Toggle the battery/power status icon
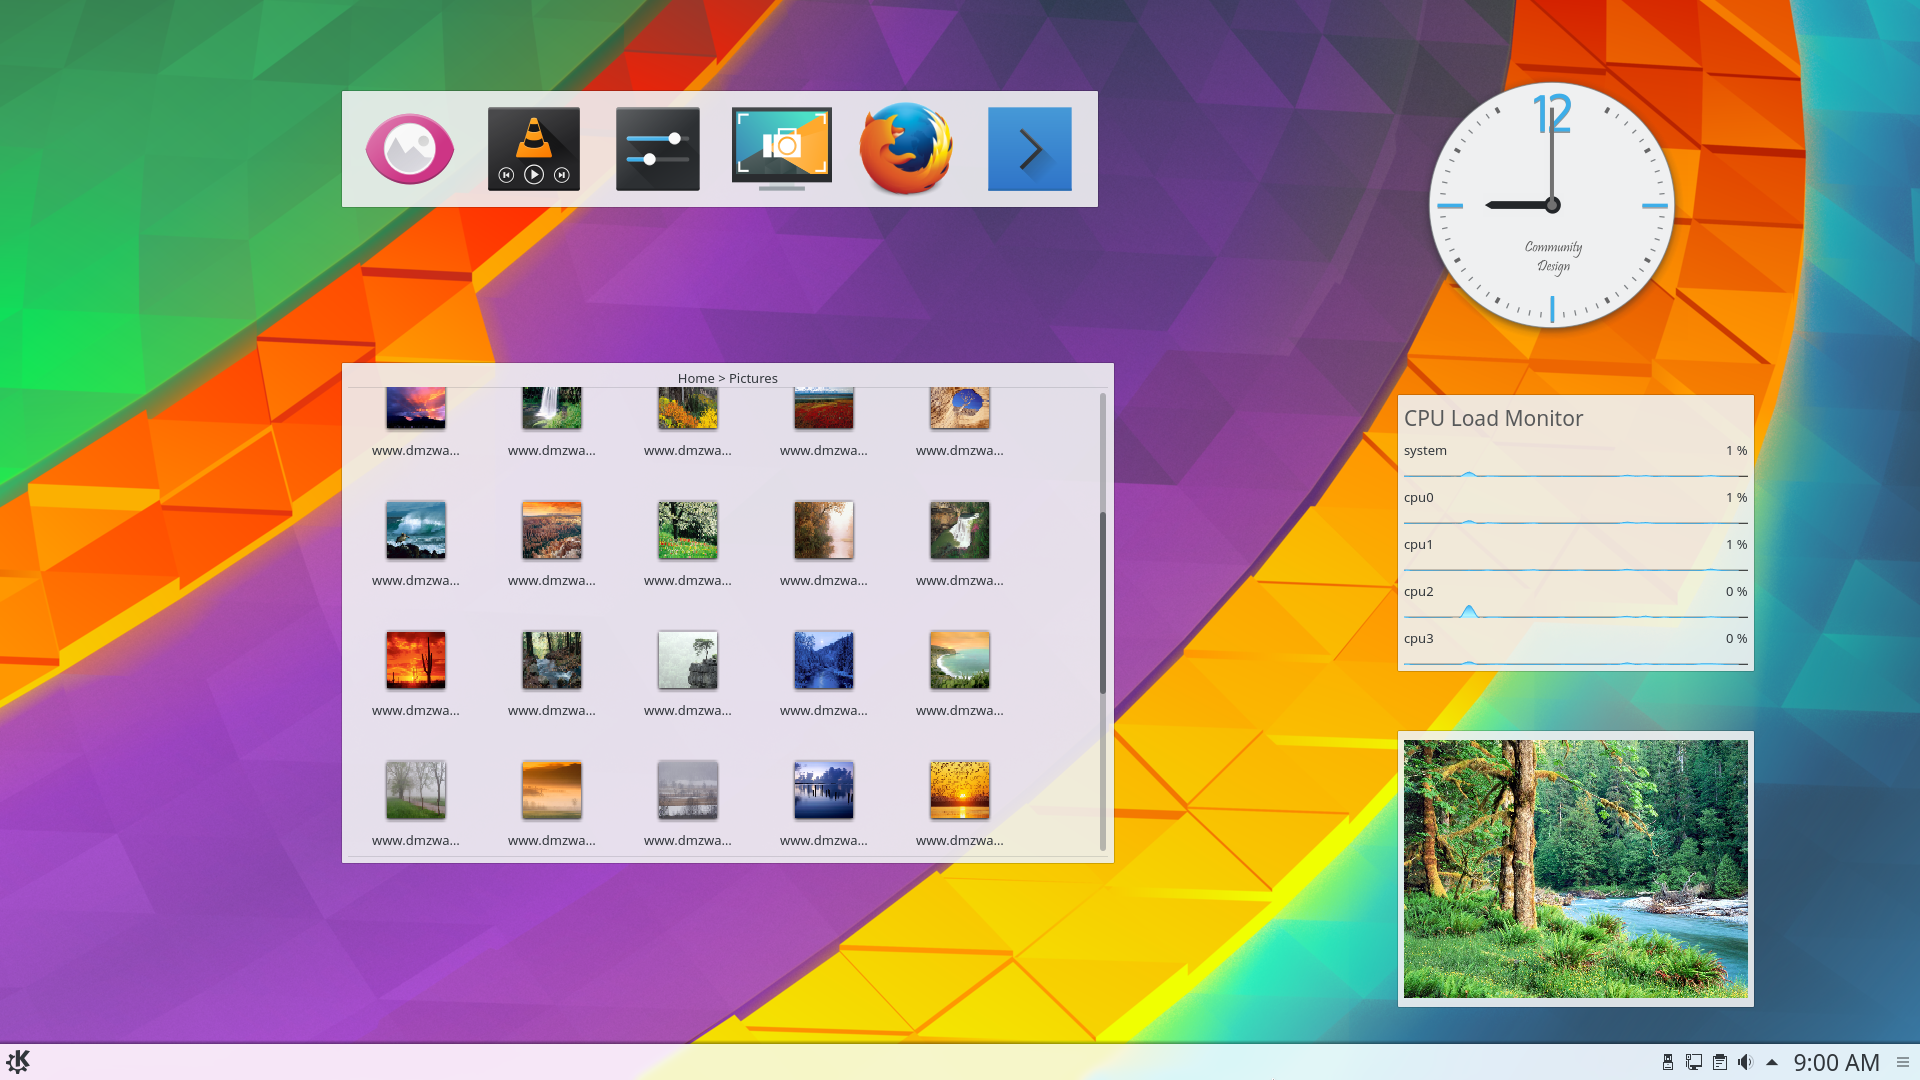The height and width of the screenshot is (1080, 1920). [x=1664, y=1062]
